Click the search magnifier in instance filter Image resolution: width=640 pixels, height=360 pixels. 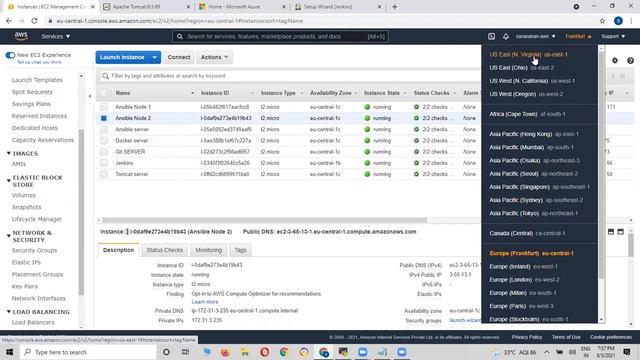[x=105, y=76]
